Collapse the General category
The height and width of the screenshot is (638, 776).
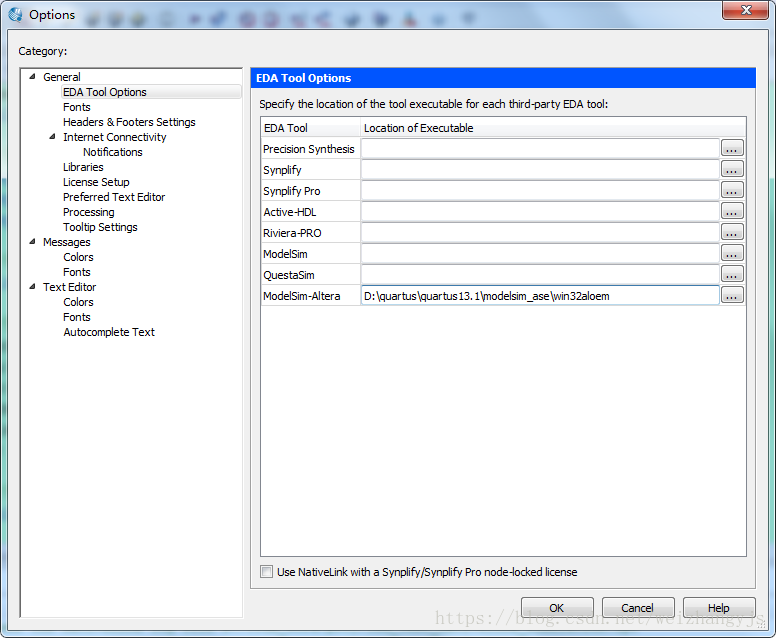[33, 76]
